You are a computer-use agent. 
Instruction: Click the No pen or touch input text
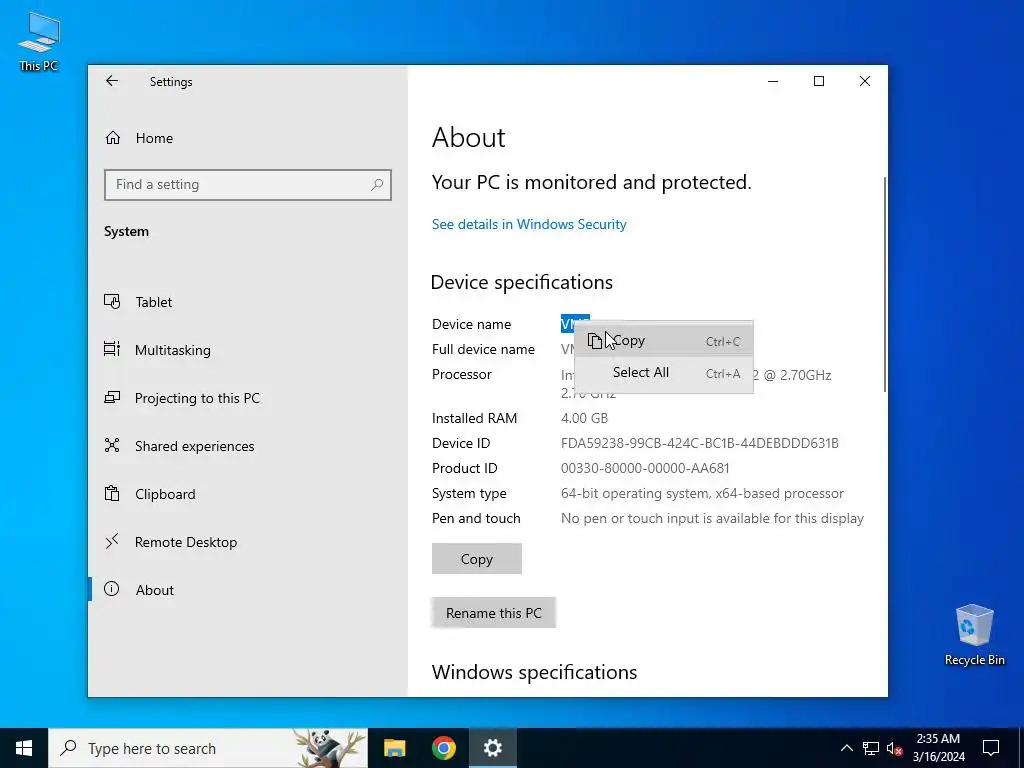pos(712,518)
